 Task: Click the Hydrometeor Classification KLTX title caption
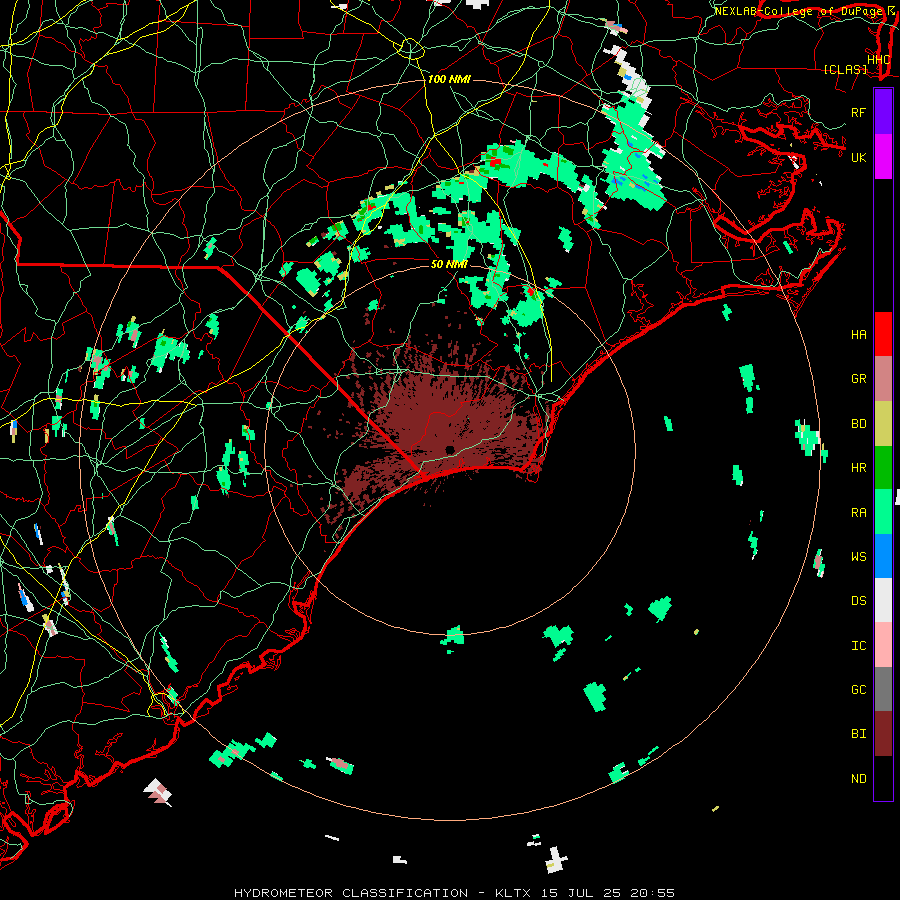(454, 893)
